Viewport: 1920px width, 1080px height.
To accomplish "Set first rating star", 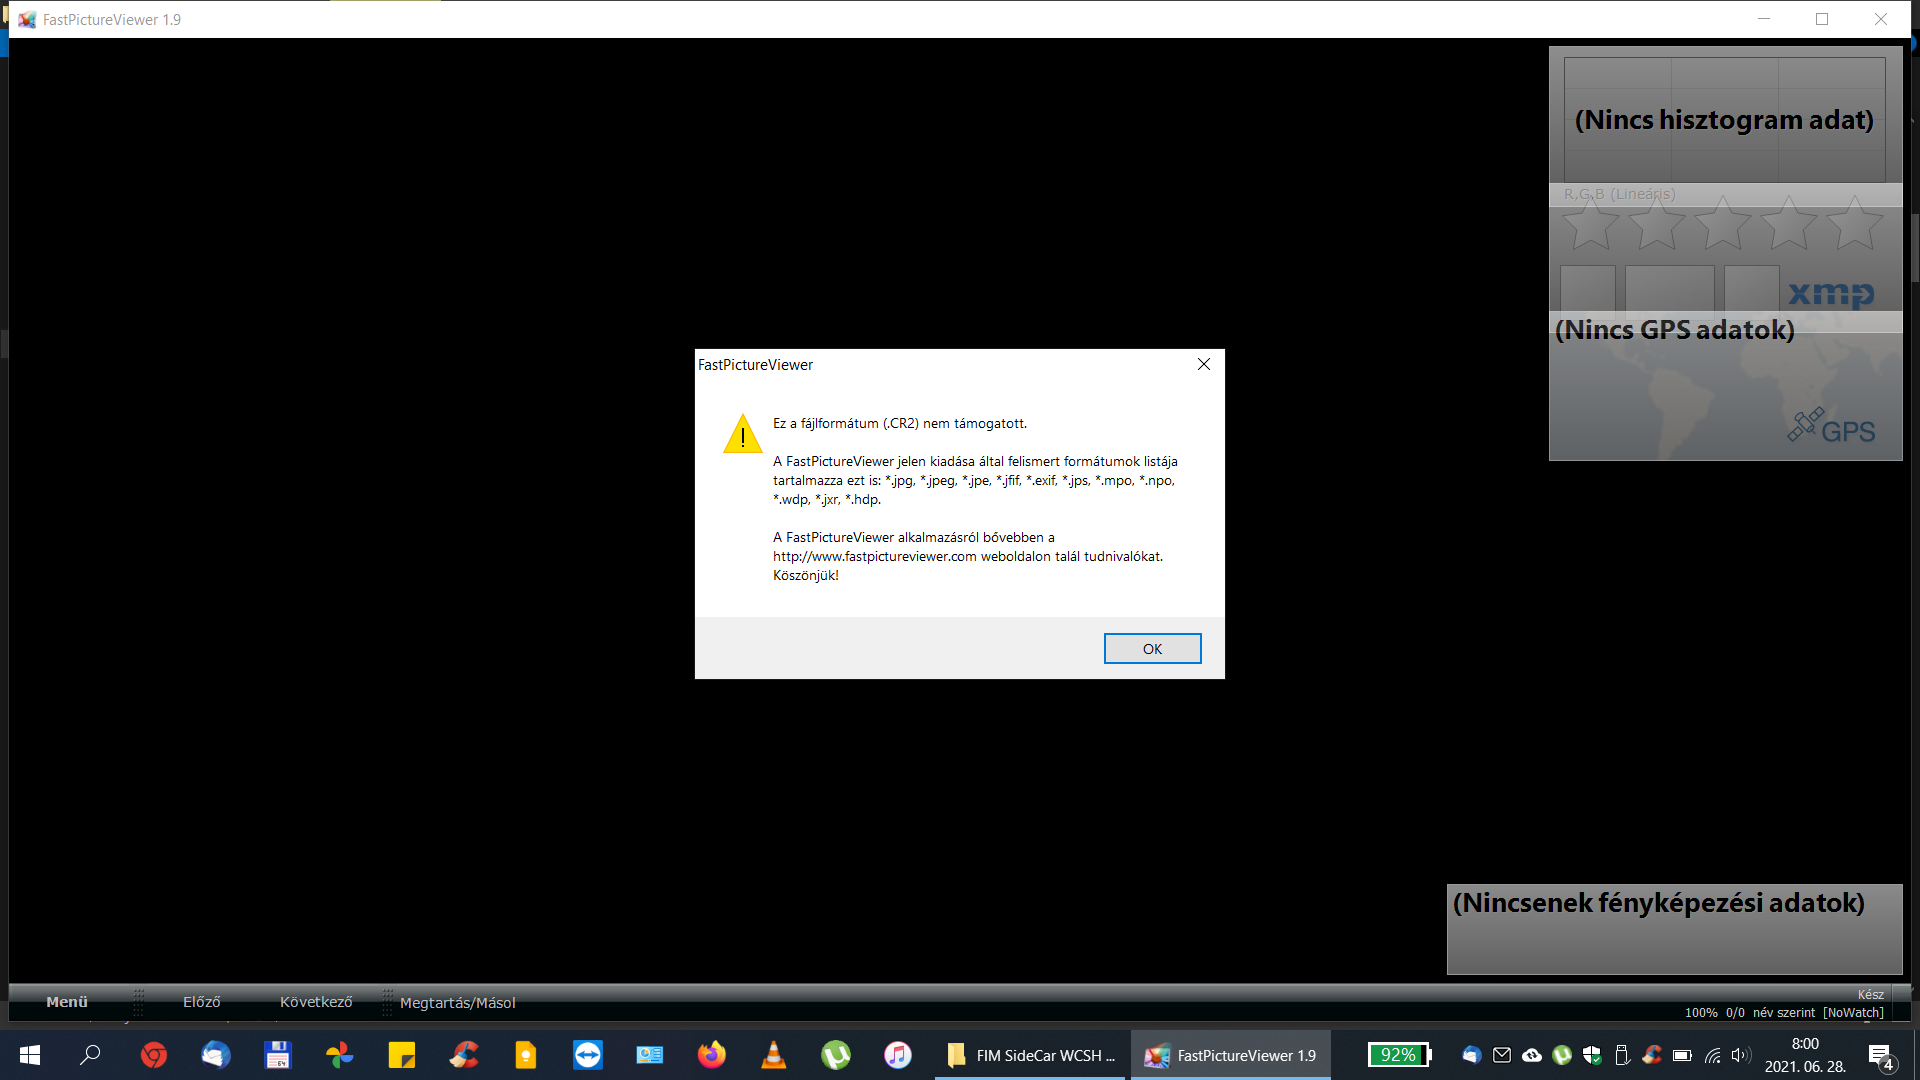I will 1590,223.
